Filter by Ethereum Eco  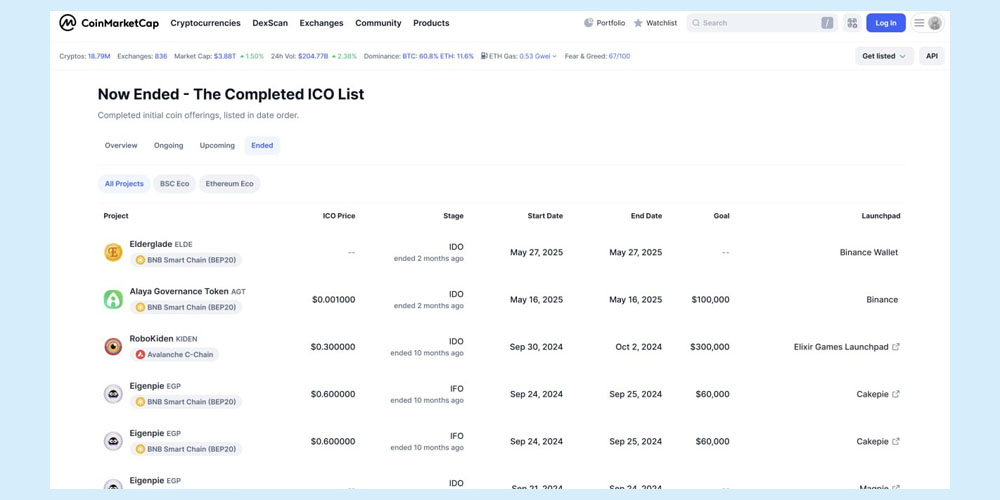[x=230, y=184]
